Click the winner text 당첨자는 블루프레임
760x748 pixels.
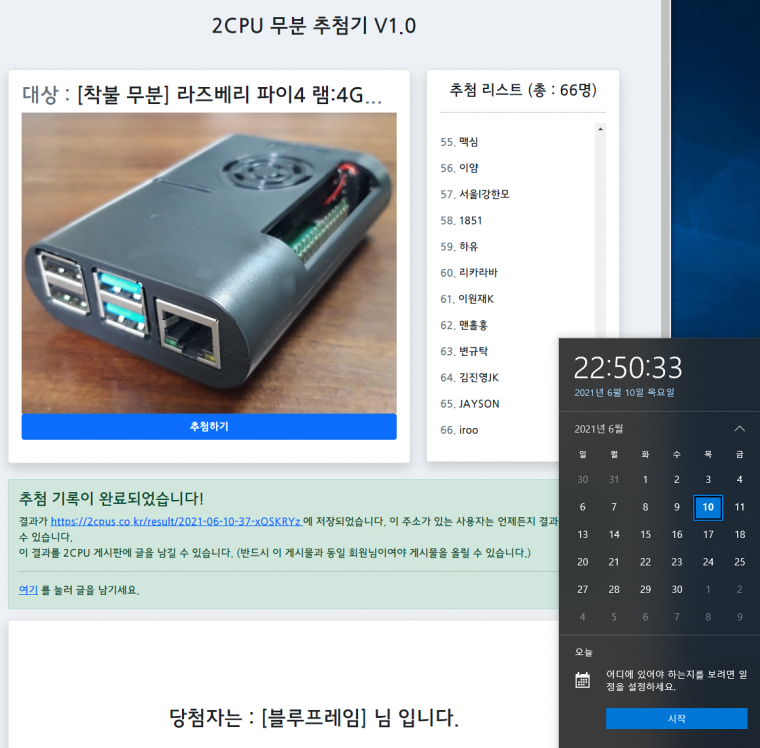pyautogui.click(x=314, y=717)
